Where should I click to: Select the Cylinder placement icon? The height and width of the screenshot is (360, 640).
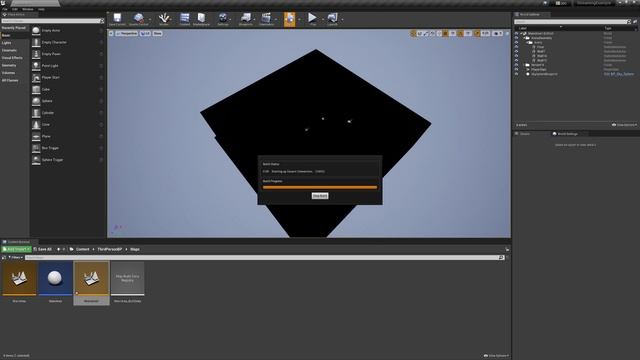(x=36, y=113)
